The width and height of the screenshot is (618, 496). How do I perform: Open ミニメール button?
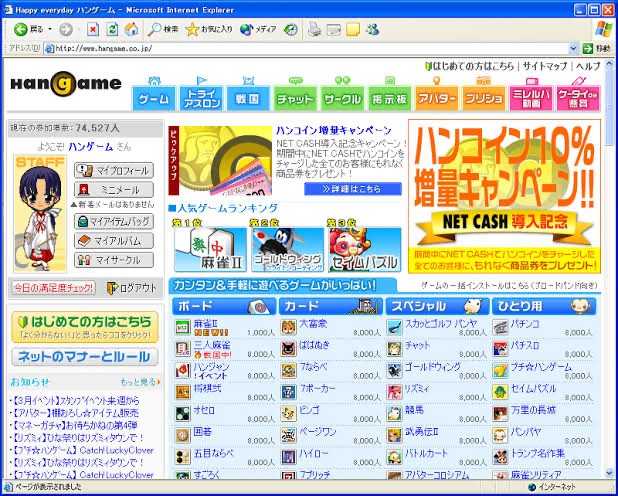tap(114, 190)
